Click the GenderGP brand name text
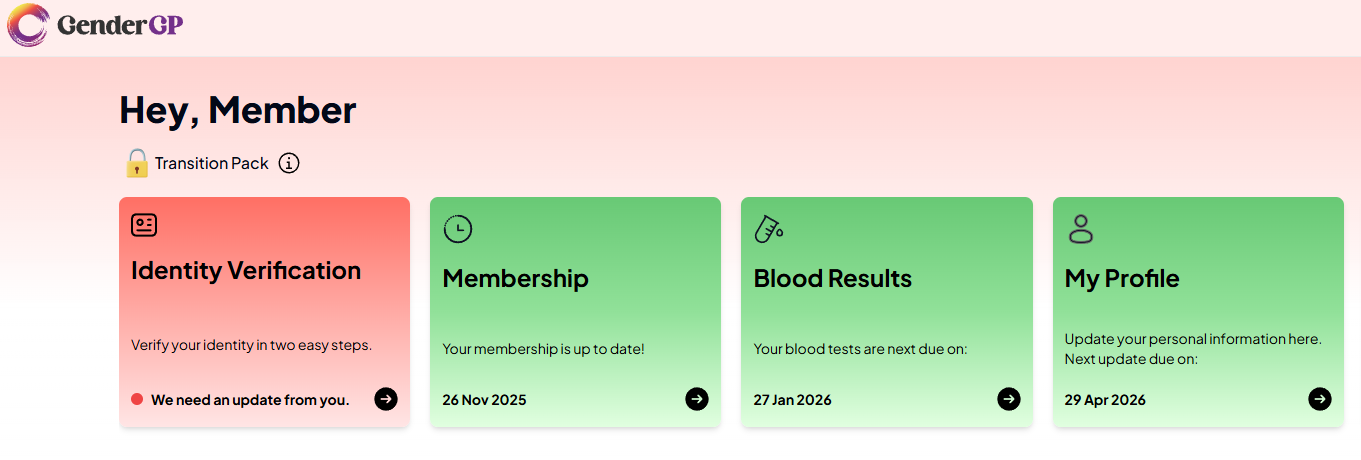The width and height of the screenshot is (1361, 460). (120, 26)
